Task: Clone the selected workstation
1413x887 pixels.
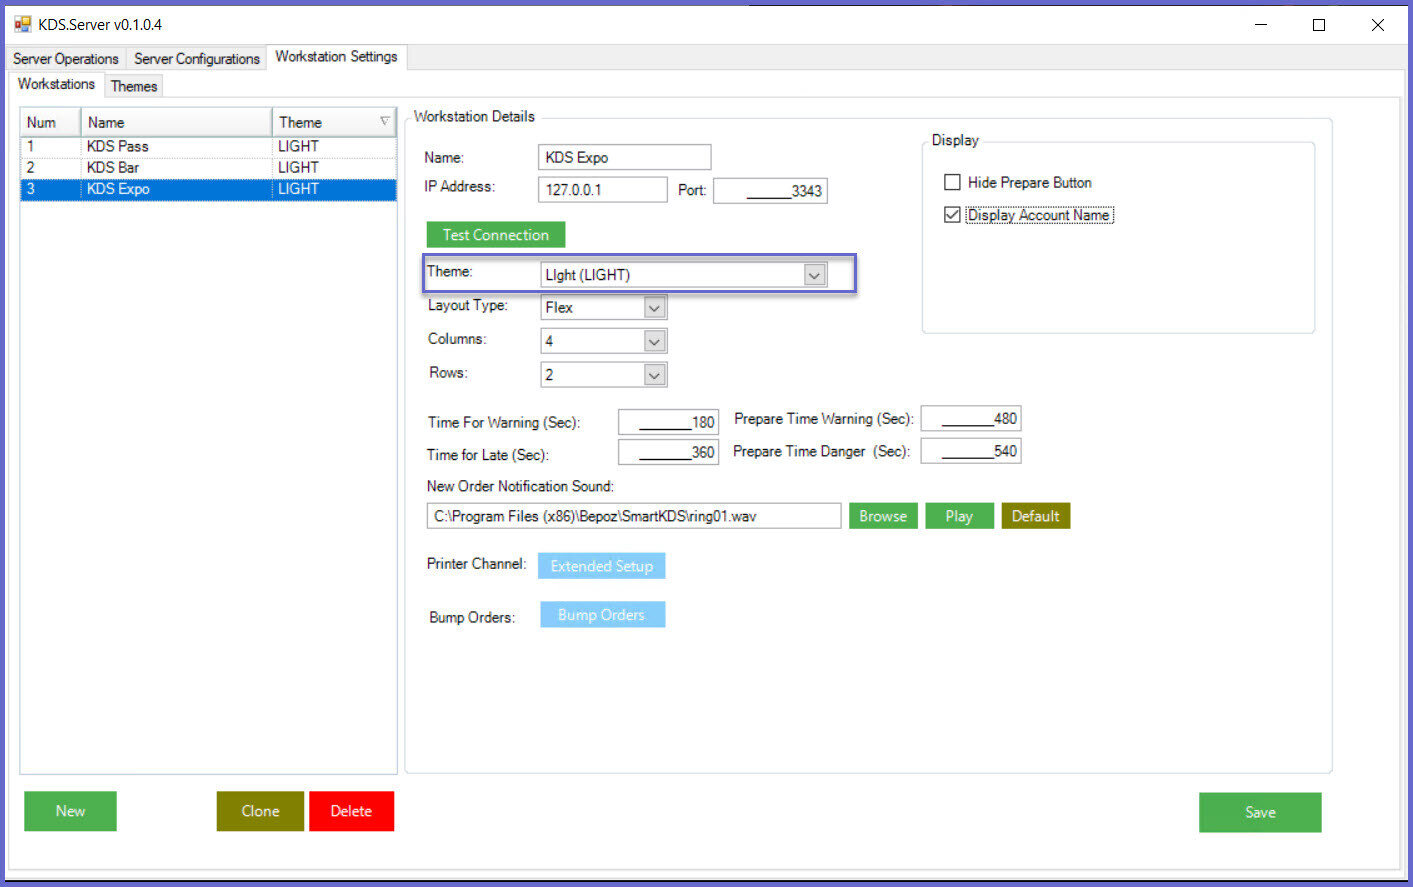Action: tap(260, 811)
